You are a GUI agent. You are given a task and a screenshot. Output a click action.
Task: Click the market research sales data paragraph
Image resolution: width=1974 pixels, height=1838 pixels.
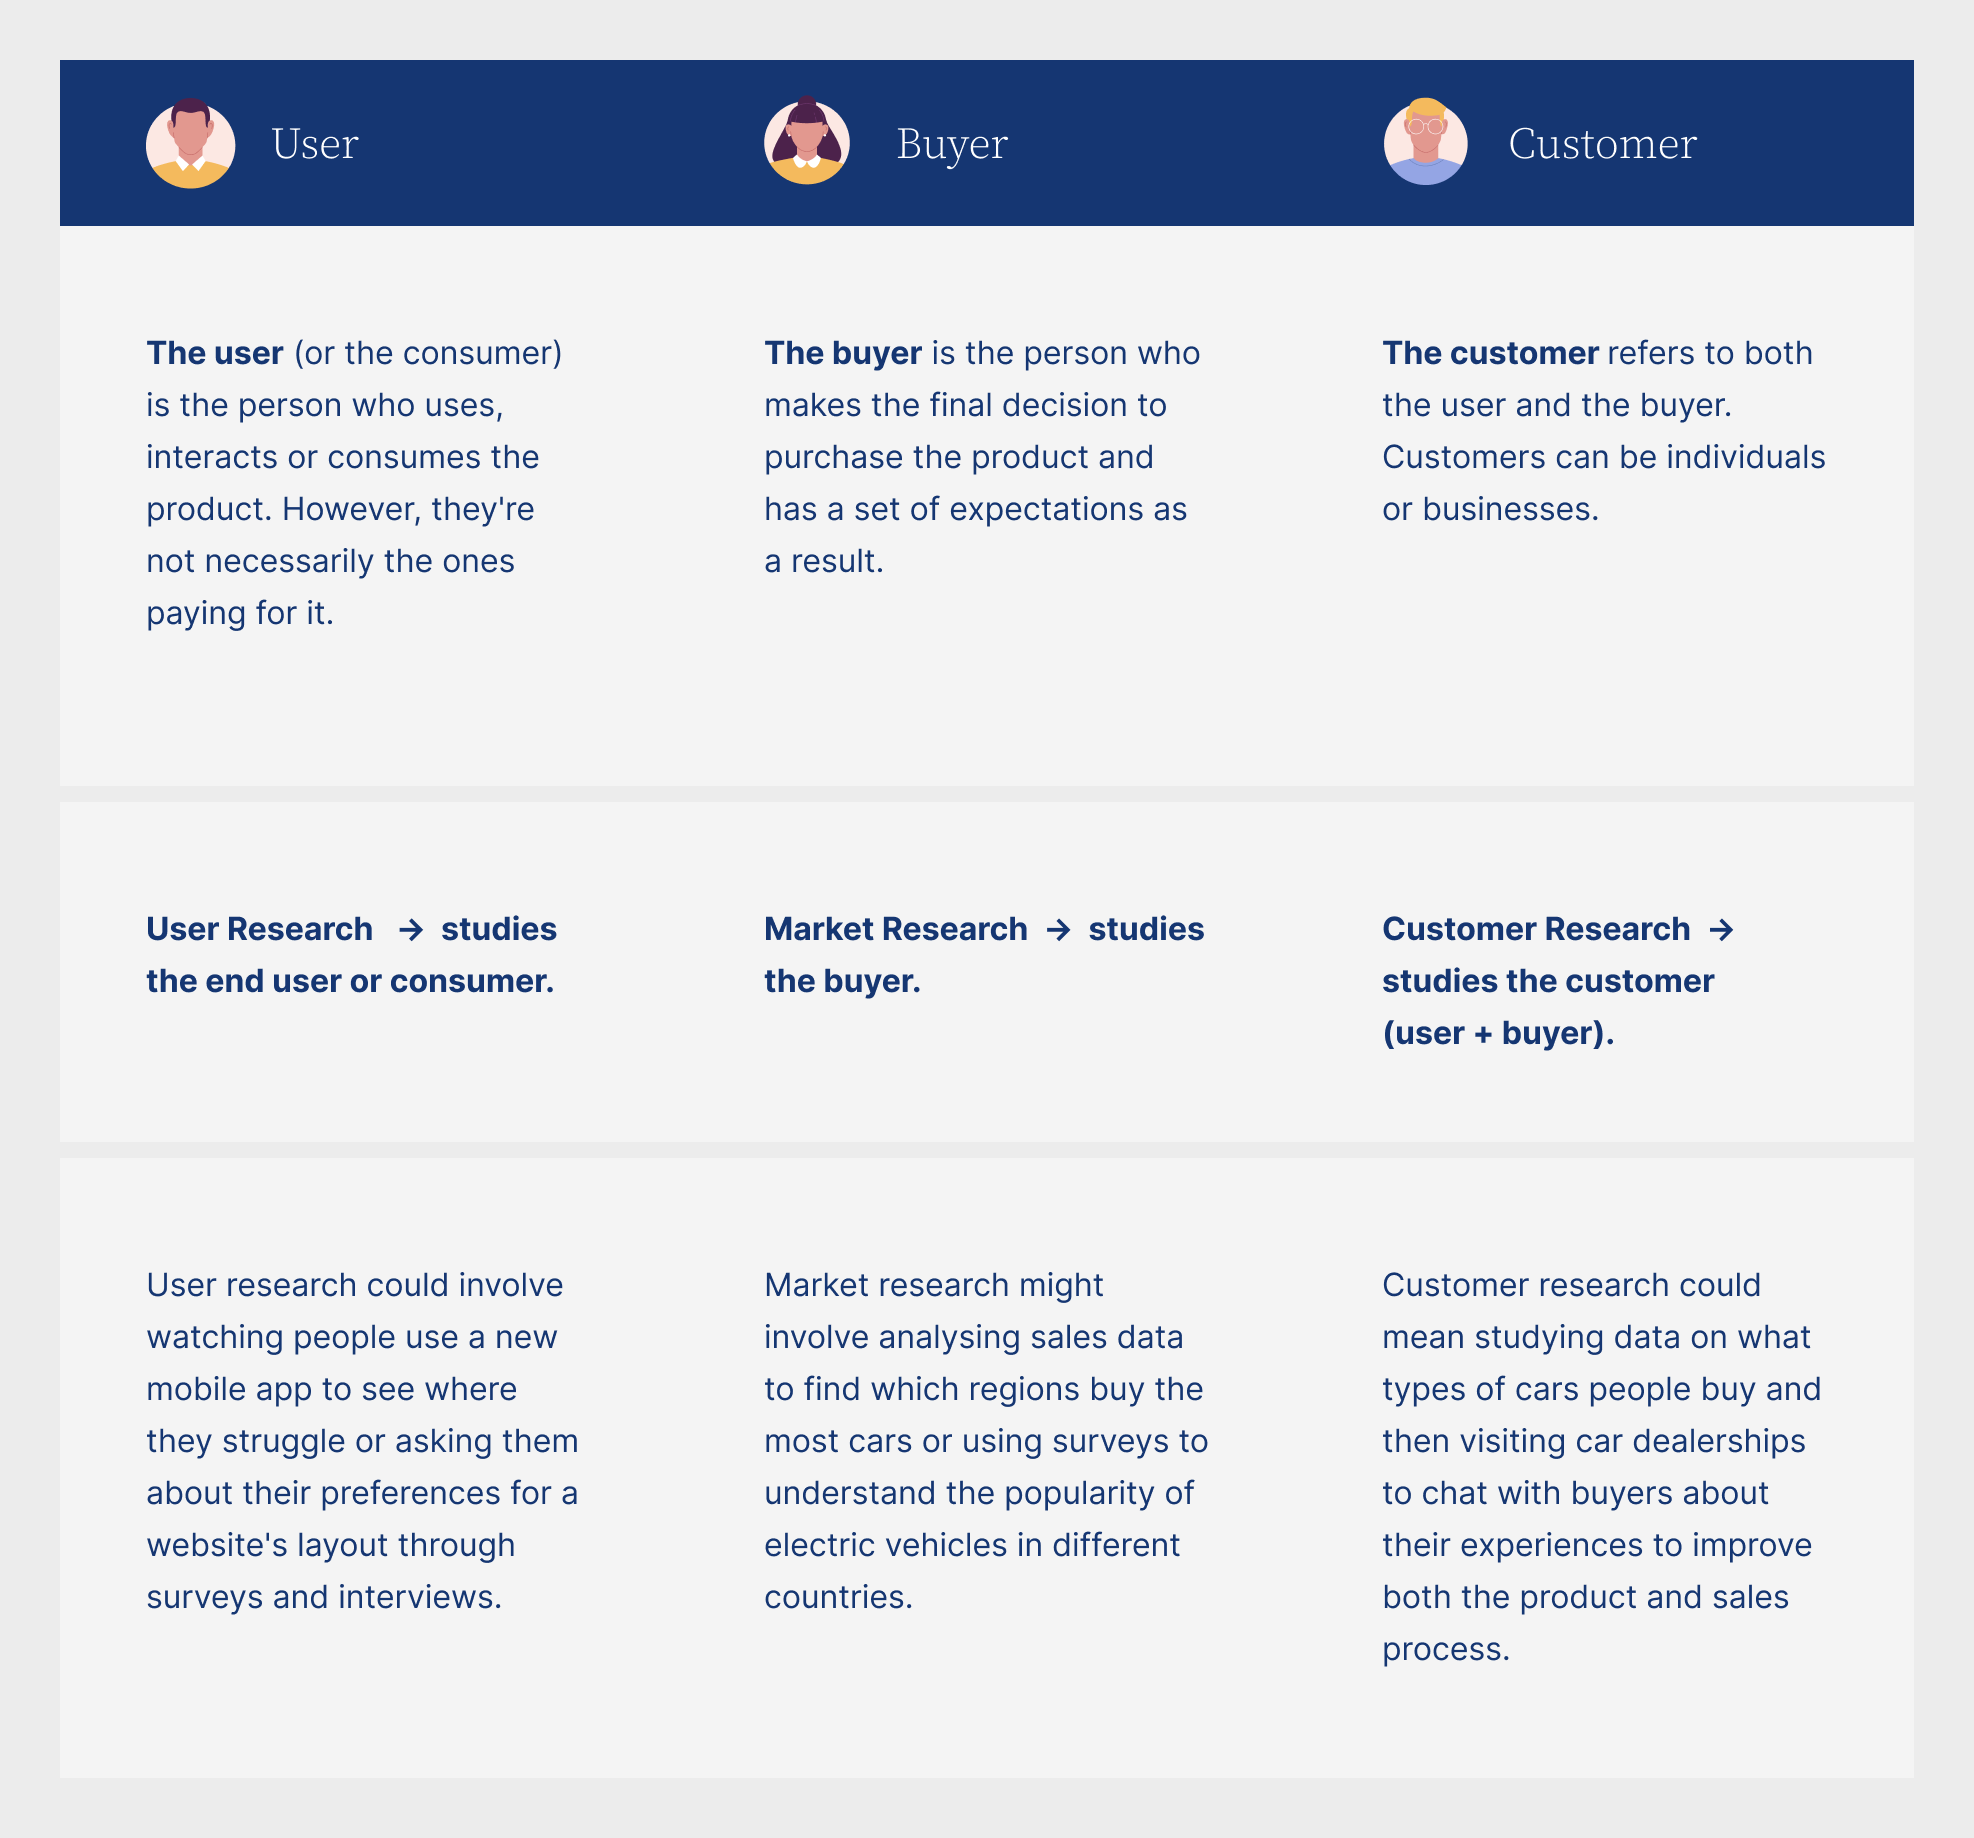(x=985, y=1440)
